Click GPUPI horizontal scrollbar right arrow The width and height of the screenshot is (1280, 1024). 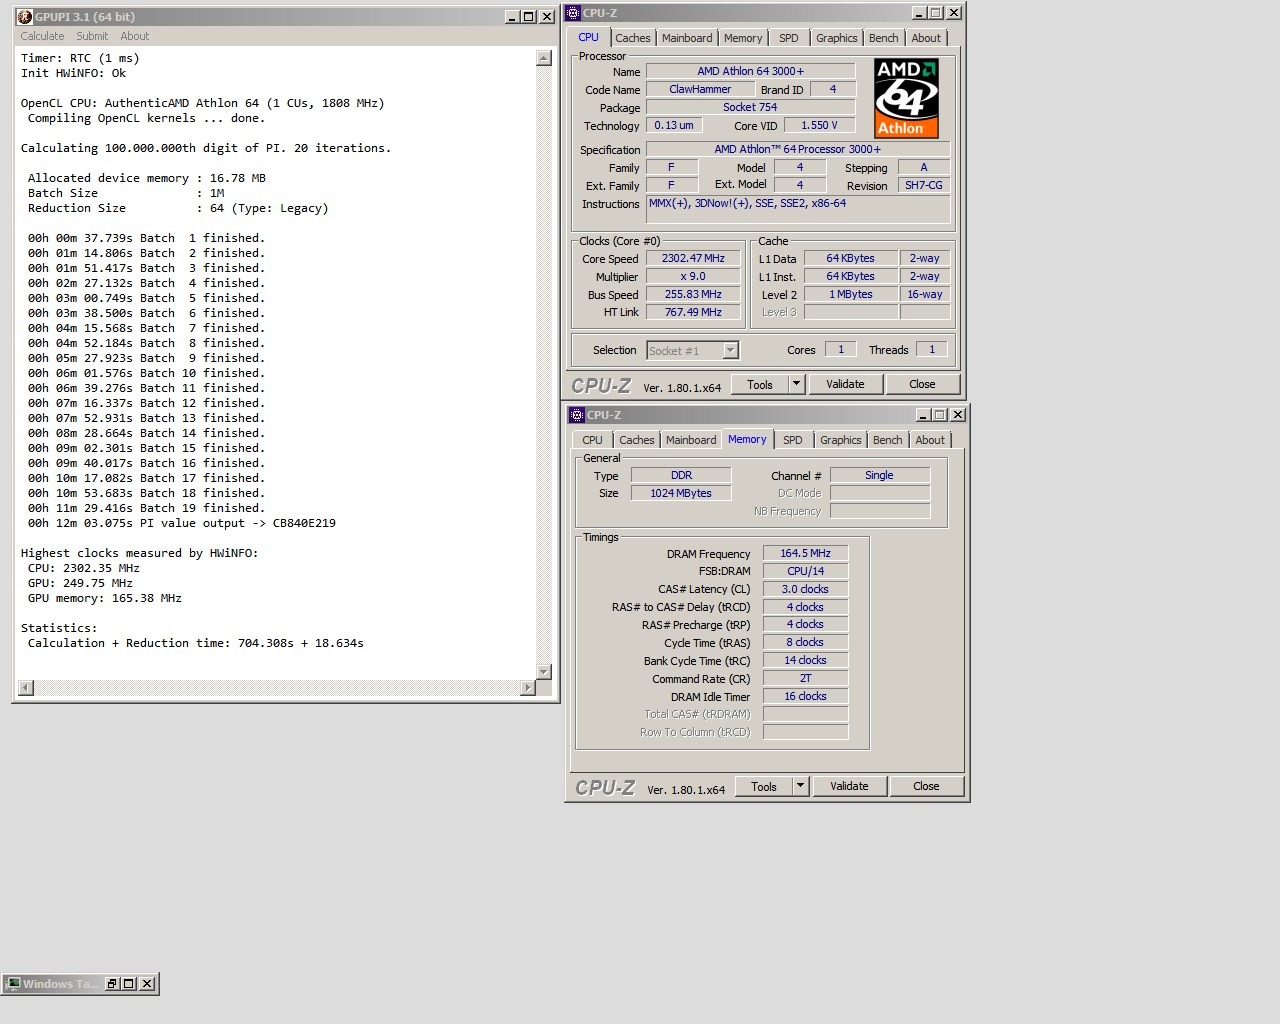tap(528, 687)
